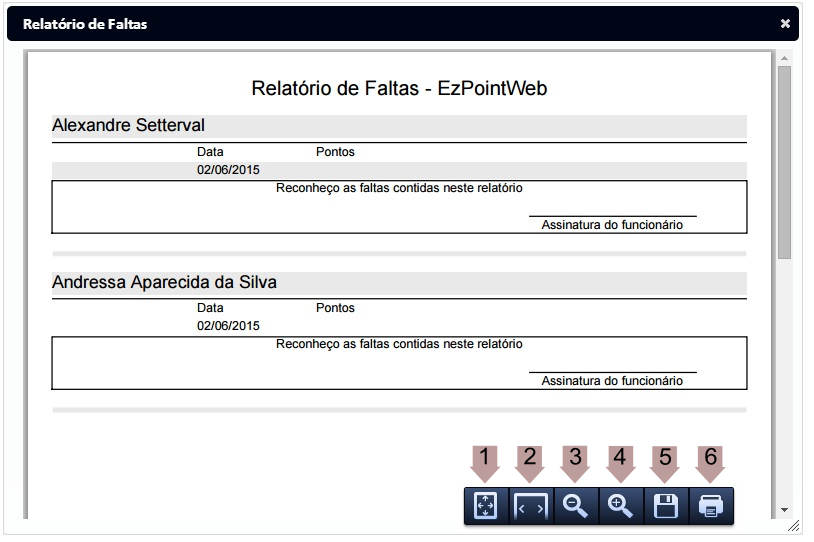Click the fit to width icon

click(530, 507)
